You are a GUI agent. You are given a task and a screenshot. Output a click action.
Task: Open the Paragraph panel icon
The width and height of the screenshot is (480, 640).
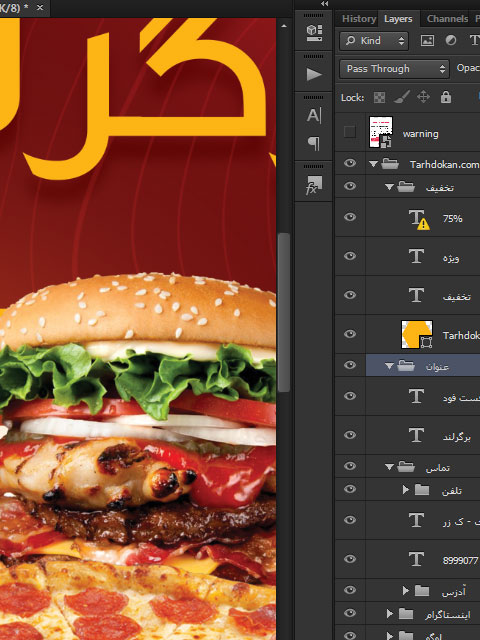[x=313, y=143]
